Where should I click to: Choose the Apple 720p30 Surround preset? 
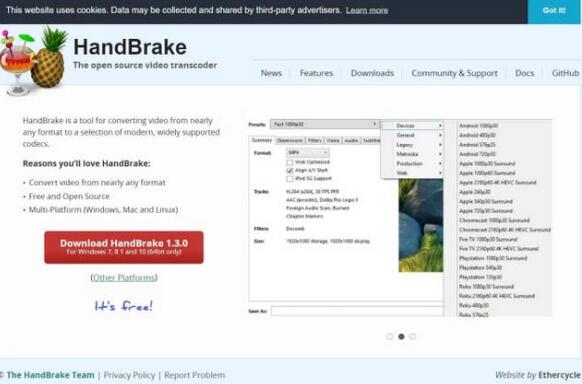point(485,211)
